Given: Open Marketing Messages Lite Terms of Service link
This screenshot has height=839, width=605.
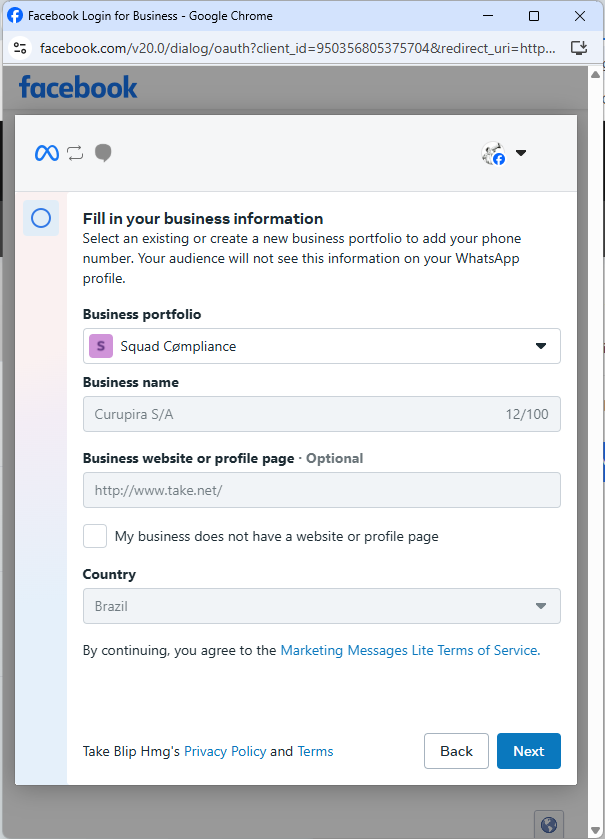Looking at the screenshot, I should [410, 650].
